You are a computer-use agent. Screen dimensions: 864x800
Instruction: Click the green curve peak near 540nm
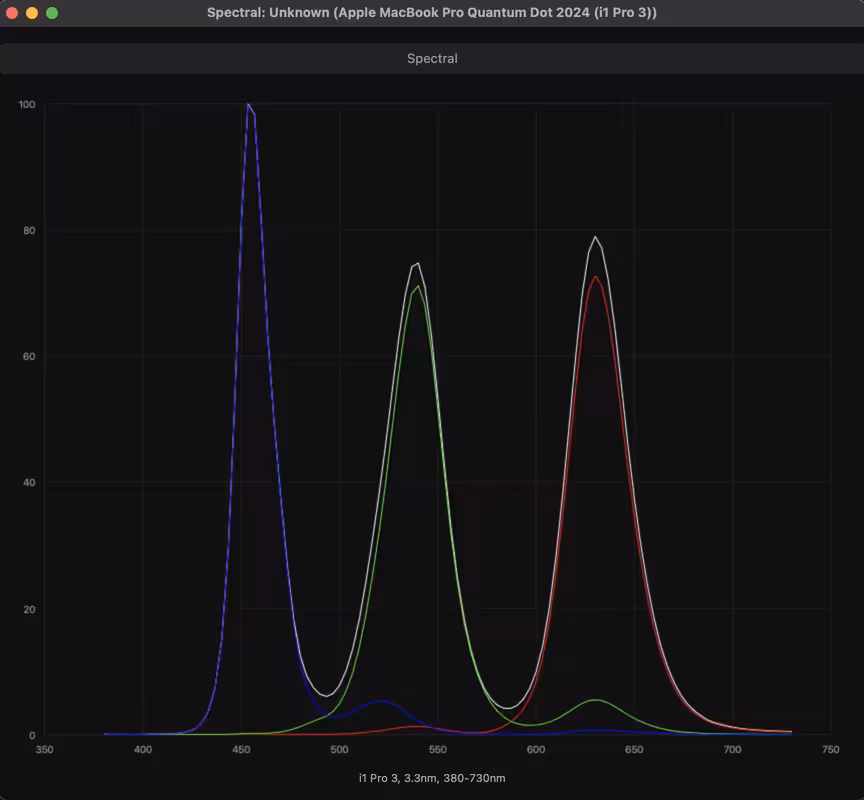[418, 287]
